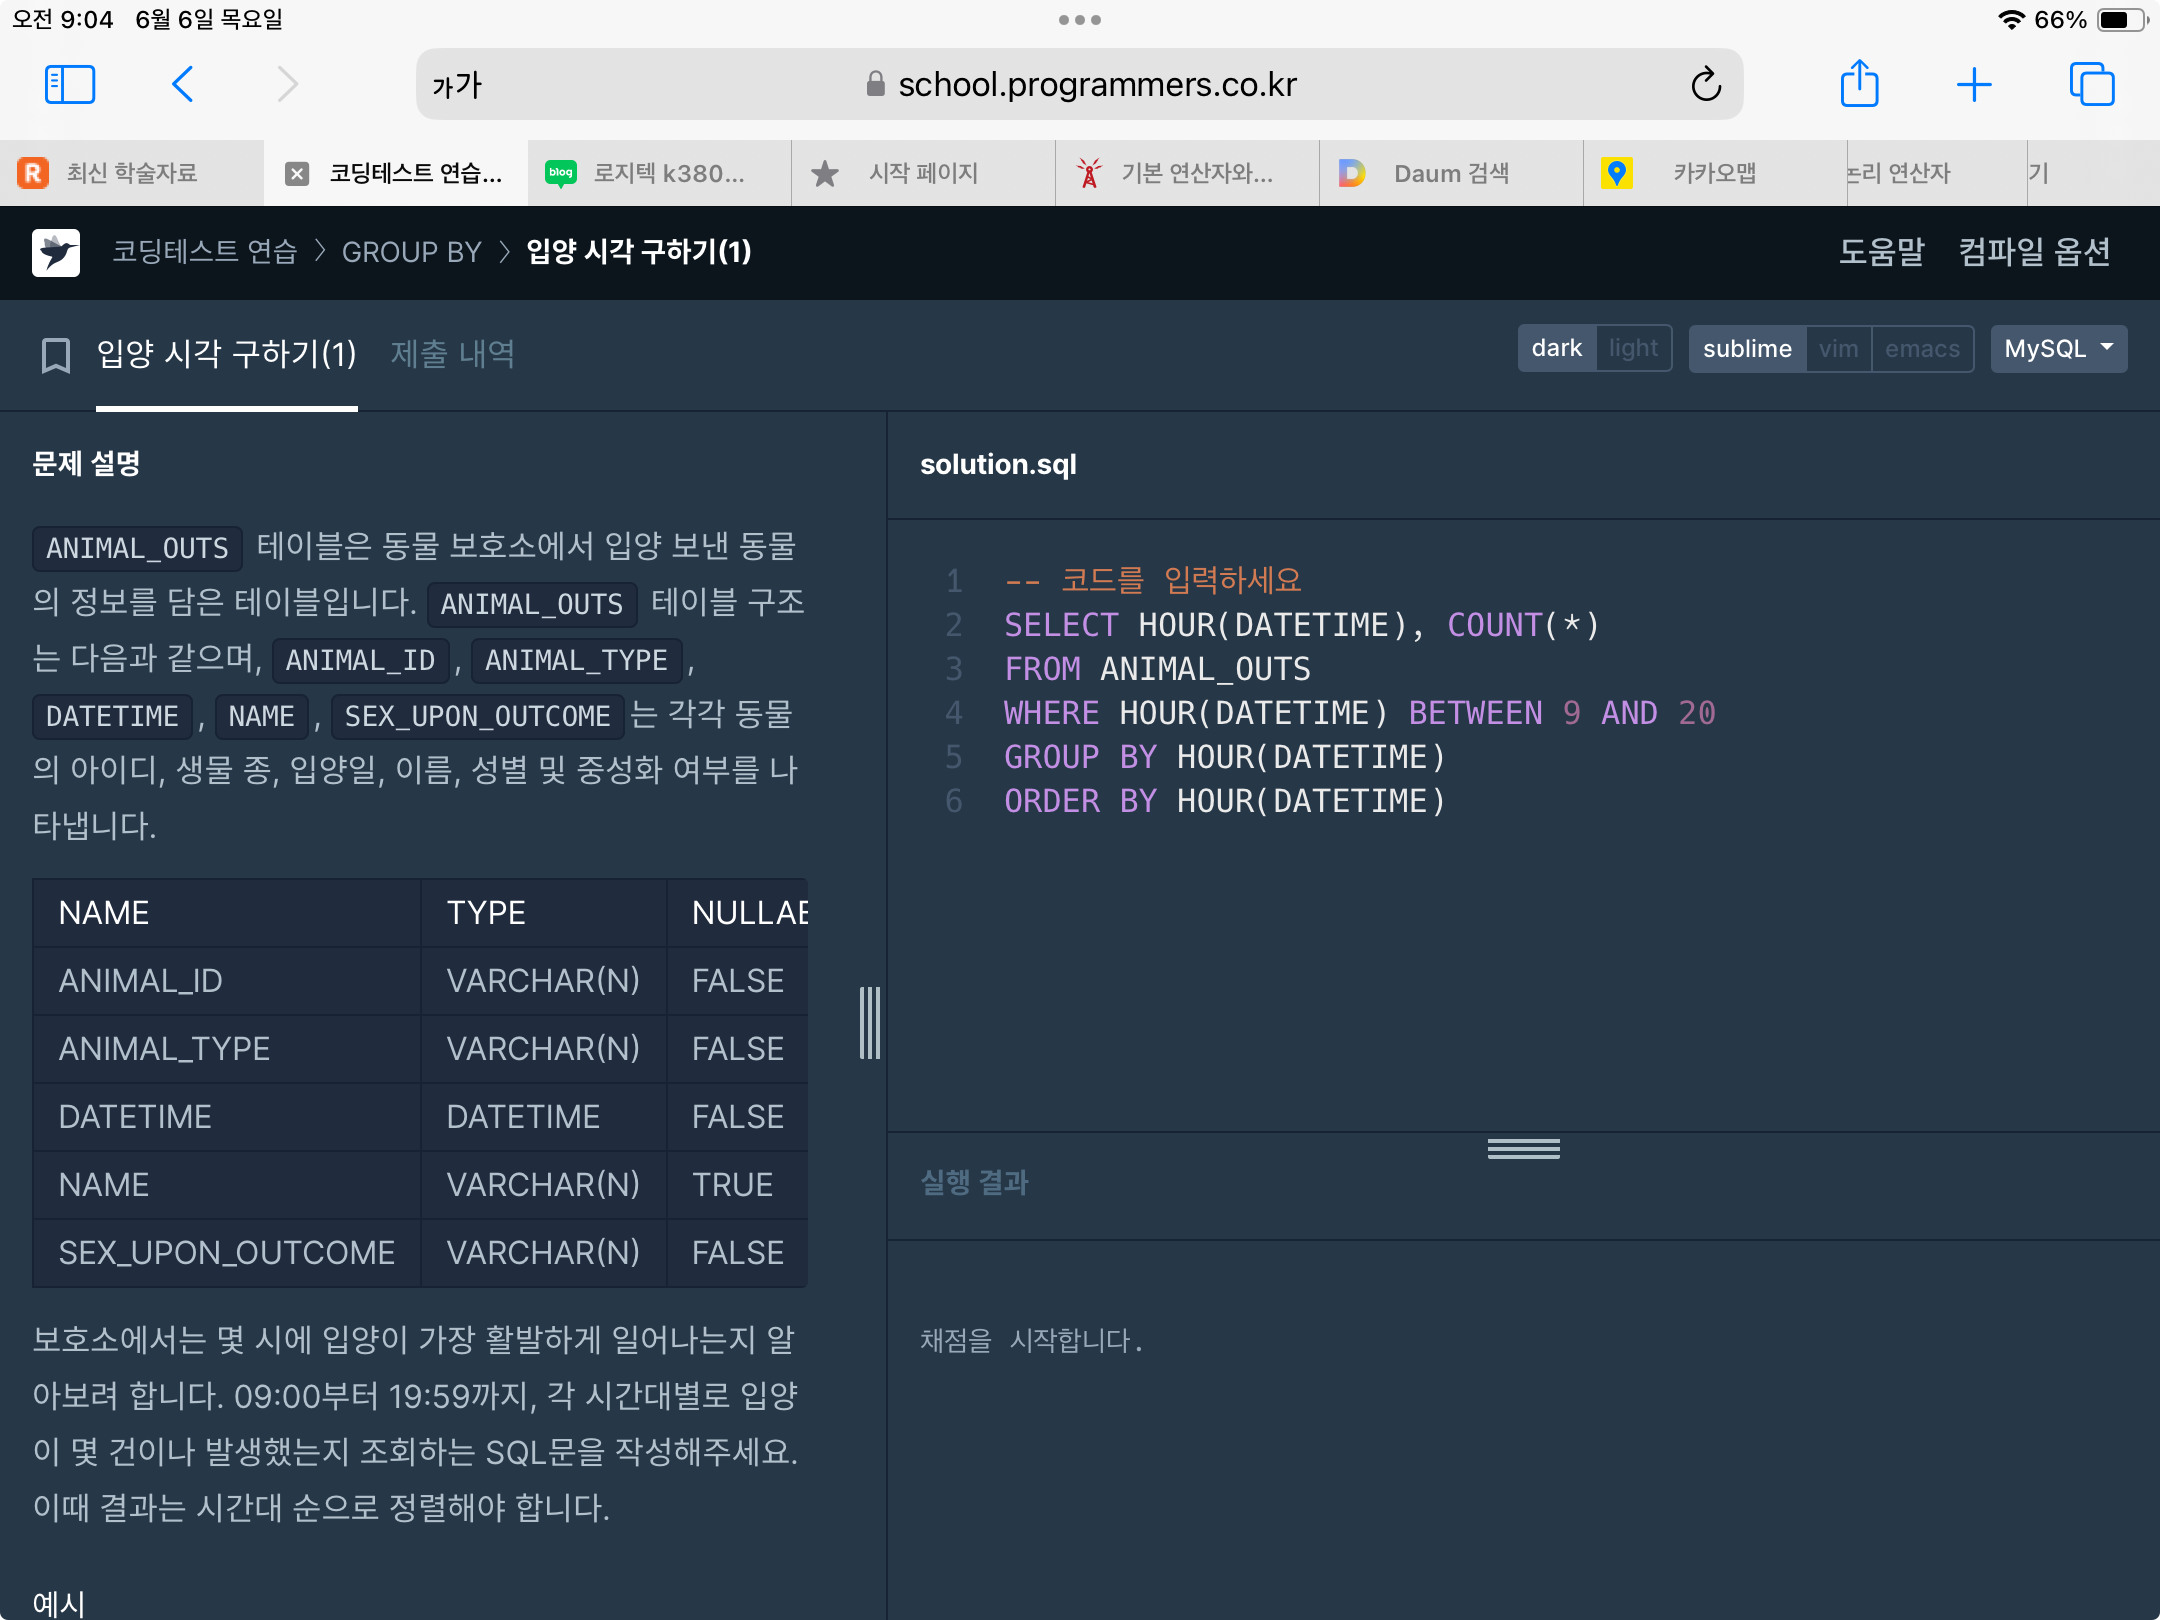This screenshot has height=1620, width=2160.
Task: Click the Programmers bird logo
Action: pyautogui.click(x=56, y=252)
